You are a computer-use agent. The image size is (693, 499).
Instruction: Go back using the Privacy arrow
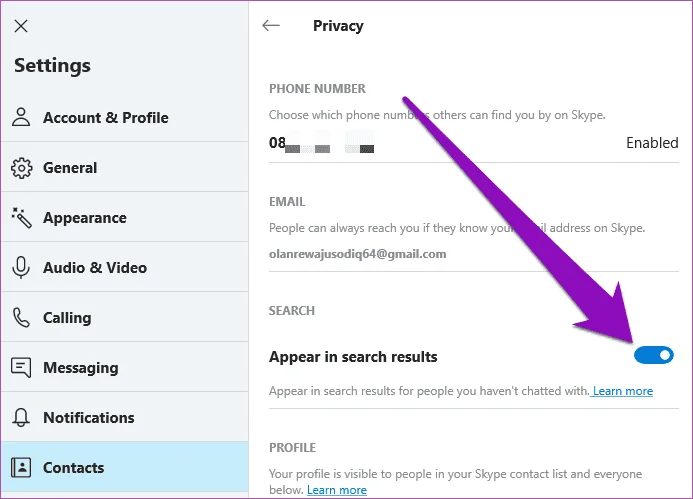click(x=271, y=26)
